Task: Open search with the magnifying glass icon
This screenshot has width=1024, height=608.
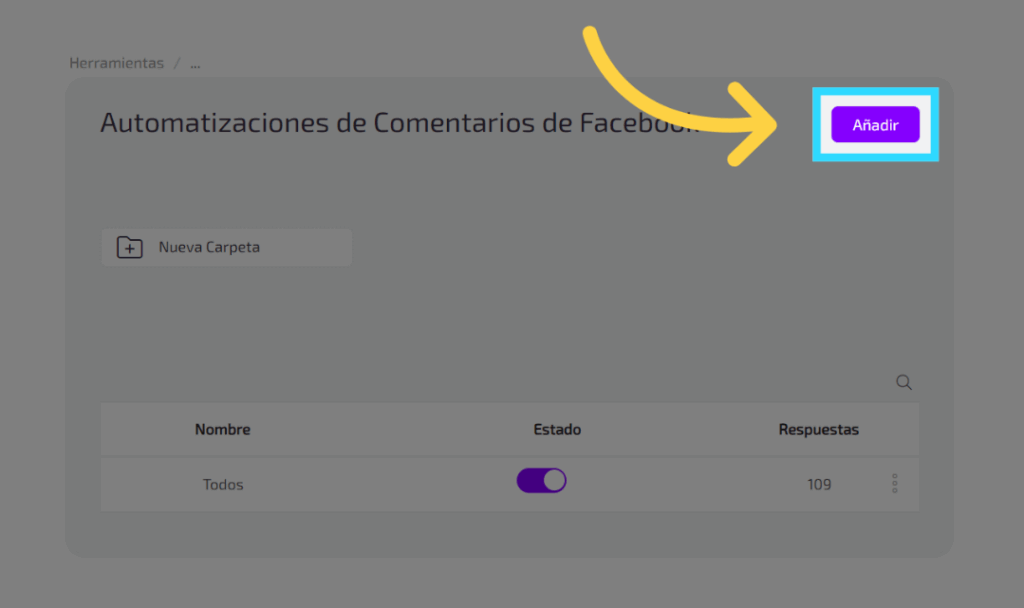Action: point(904,382)
